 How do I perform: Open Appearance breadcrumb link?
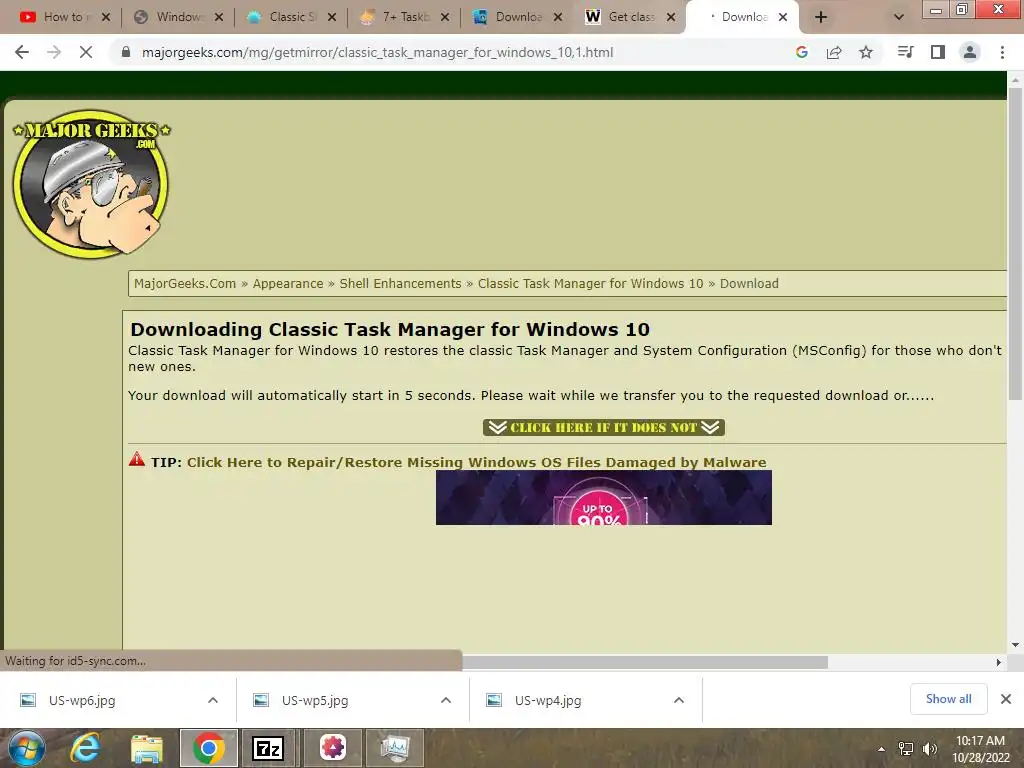[288, 283]
